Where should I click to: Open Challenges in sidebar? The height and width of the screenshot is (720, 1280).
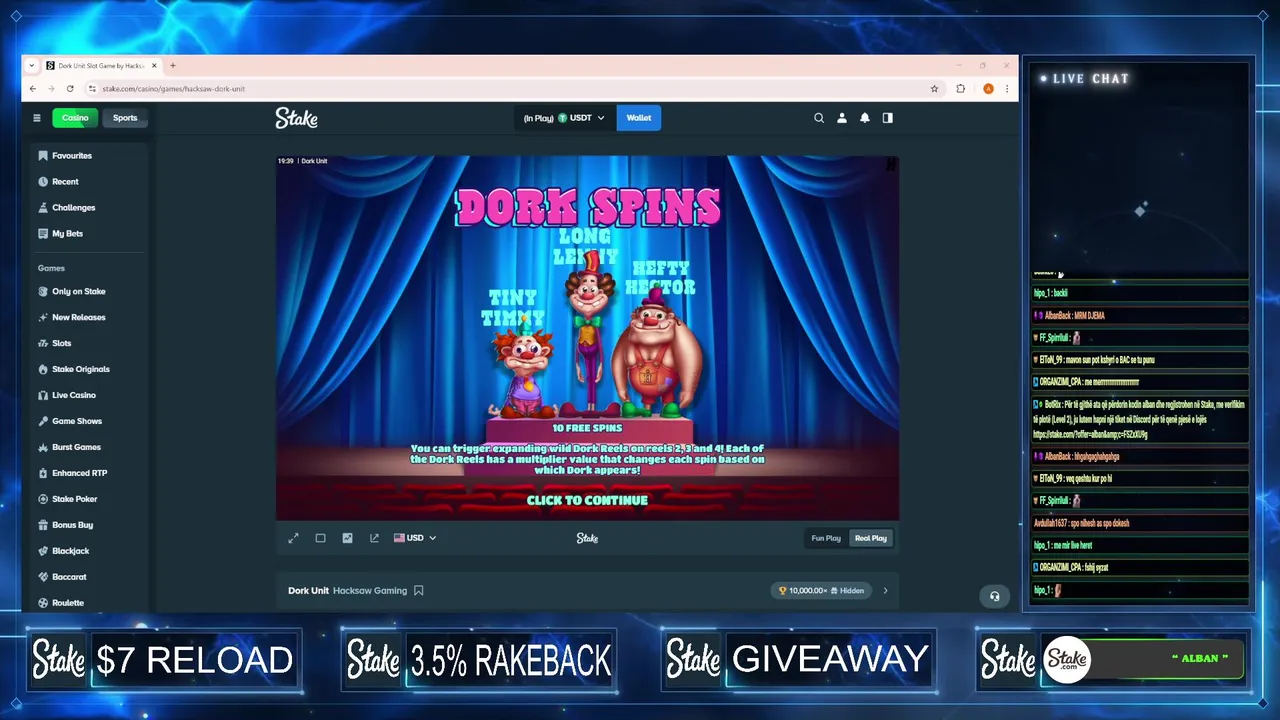pos(74,208)
